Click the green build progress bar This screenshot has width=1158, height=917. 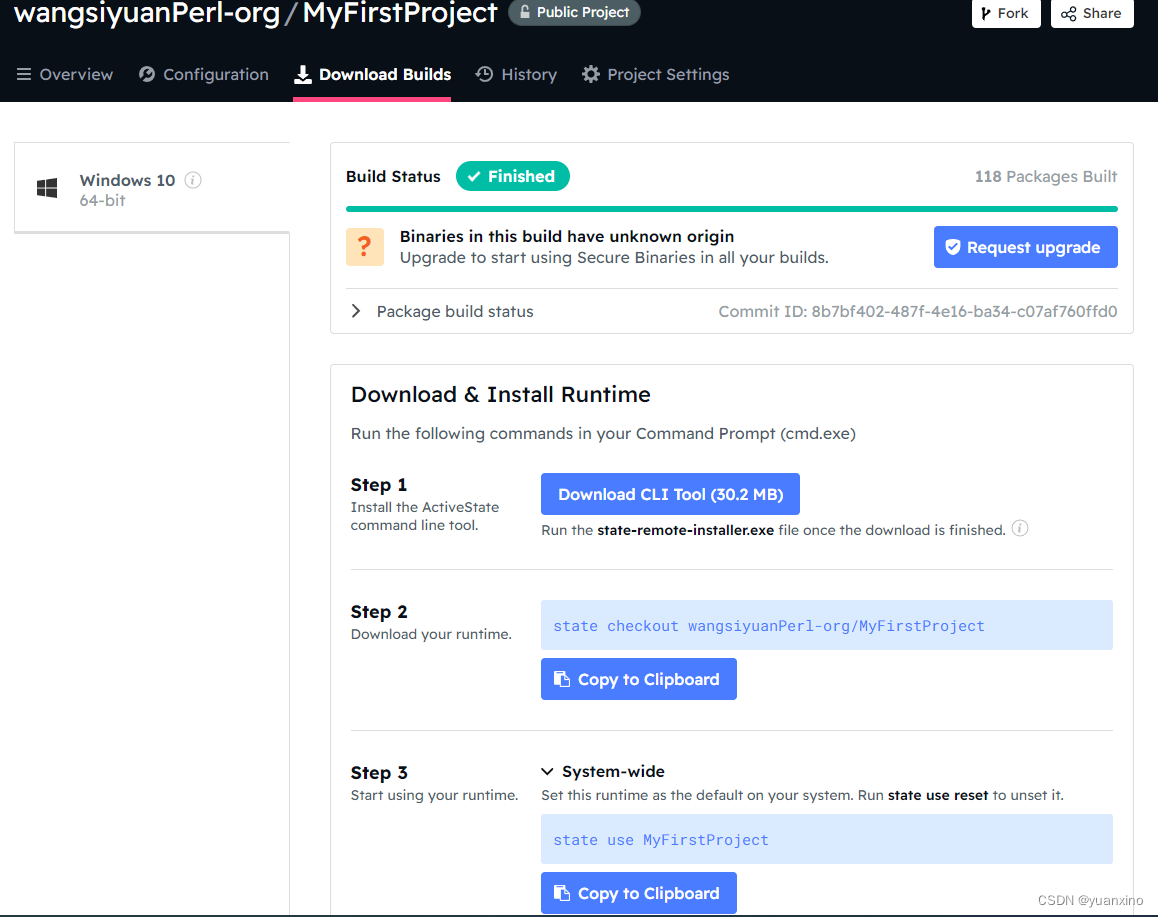click(x=731, y=209)
